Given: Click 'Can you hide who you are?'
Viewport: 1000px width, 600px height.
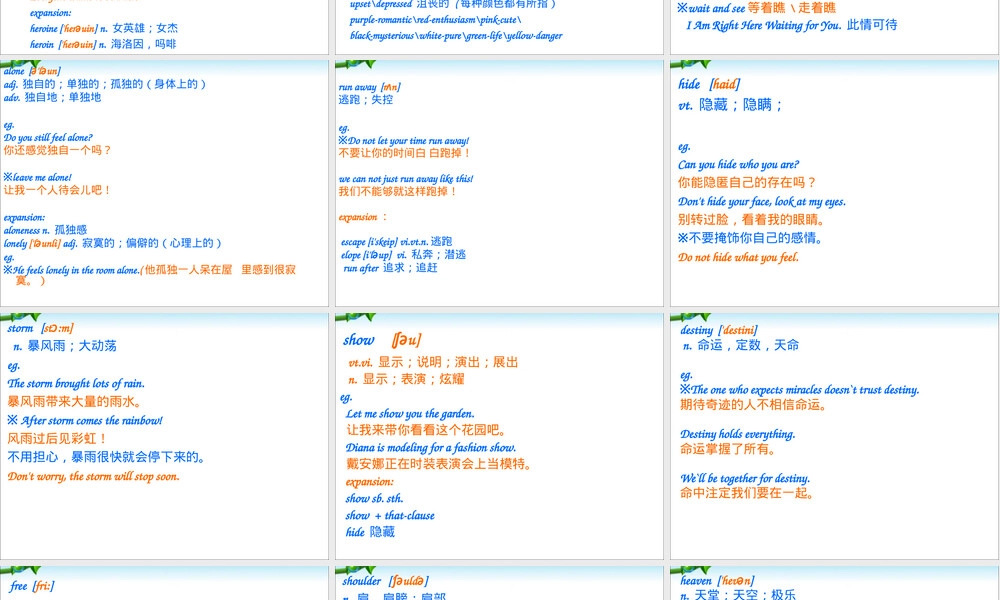Looking at the screenshot, I should (x=739, y=165).
